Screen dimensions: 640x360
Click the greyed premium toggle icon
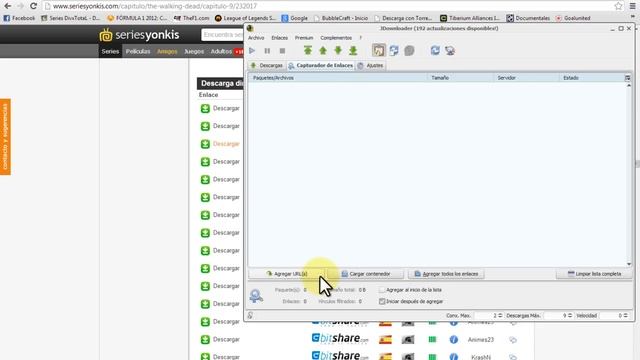pyautogui.click(x=409, y=50)
